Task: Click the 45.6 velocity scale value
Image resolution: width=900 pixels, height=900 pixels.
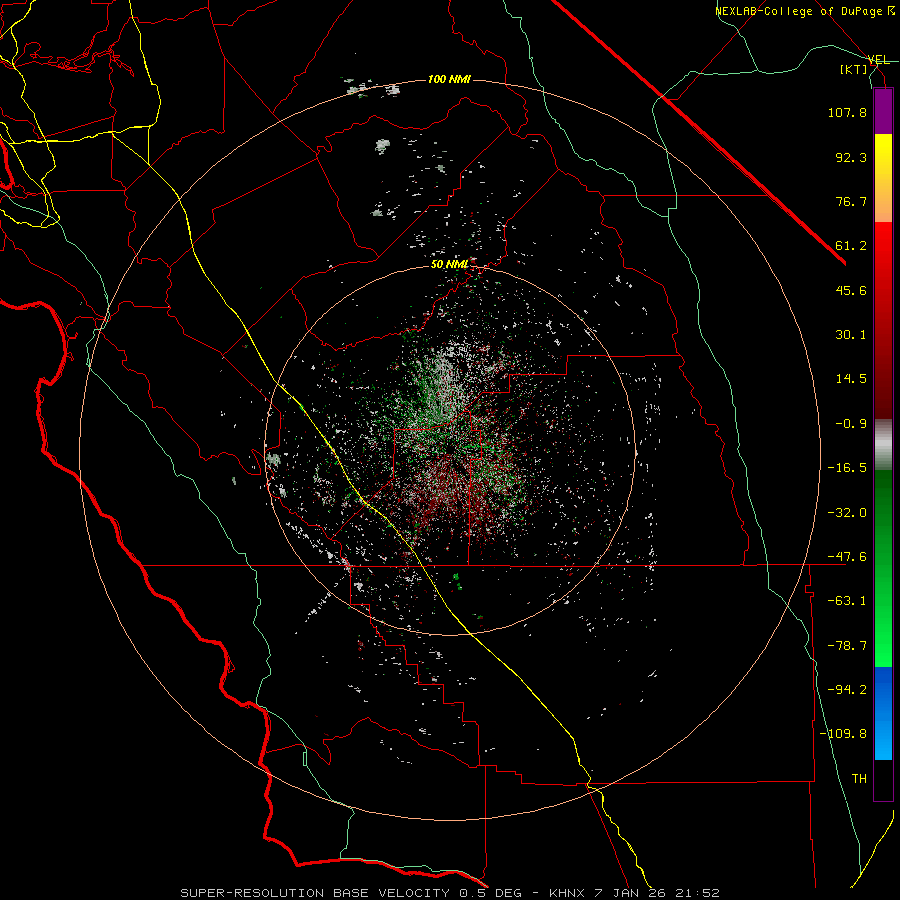Action: pyautogui.click(x=851, y=290)
